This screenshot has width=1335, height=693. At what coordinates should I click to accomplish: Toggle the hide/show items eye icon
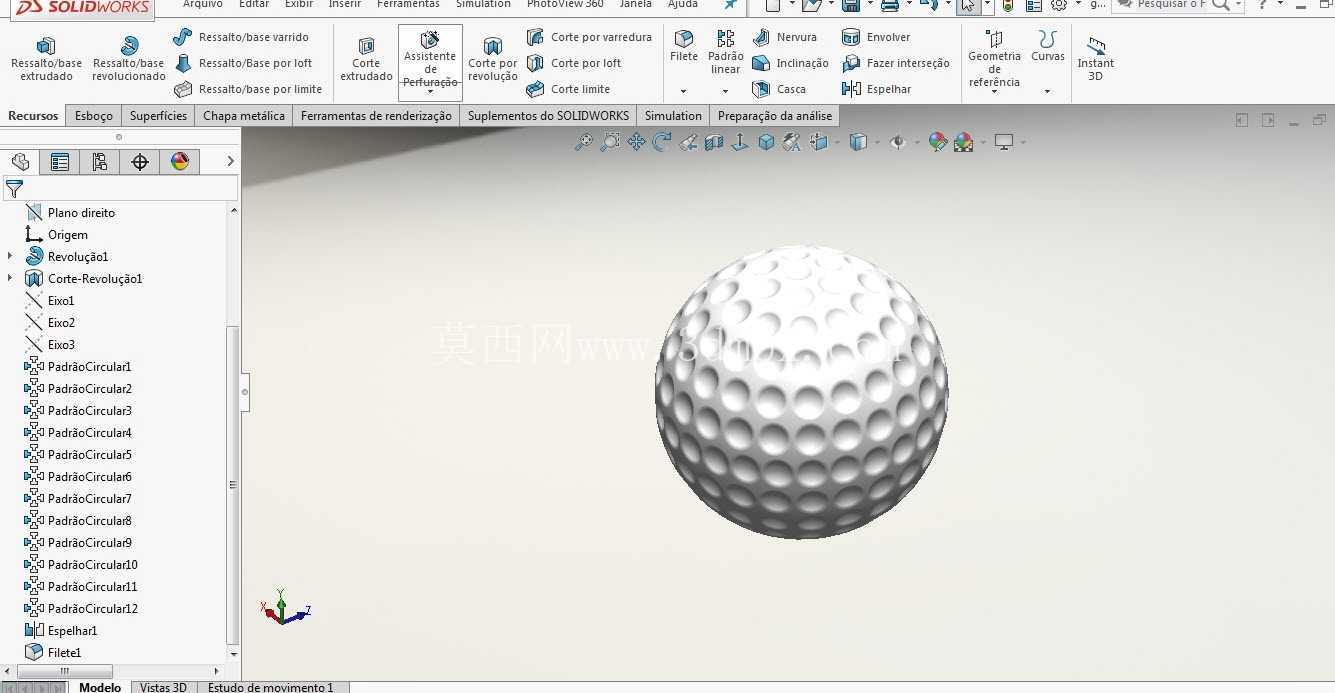(x=897, y=142)
